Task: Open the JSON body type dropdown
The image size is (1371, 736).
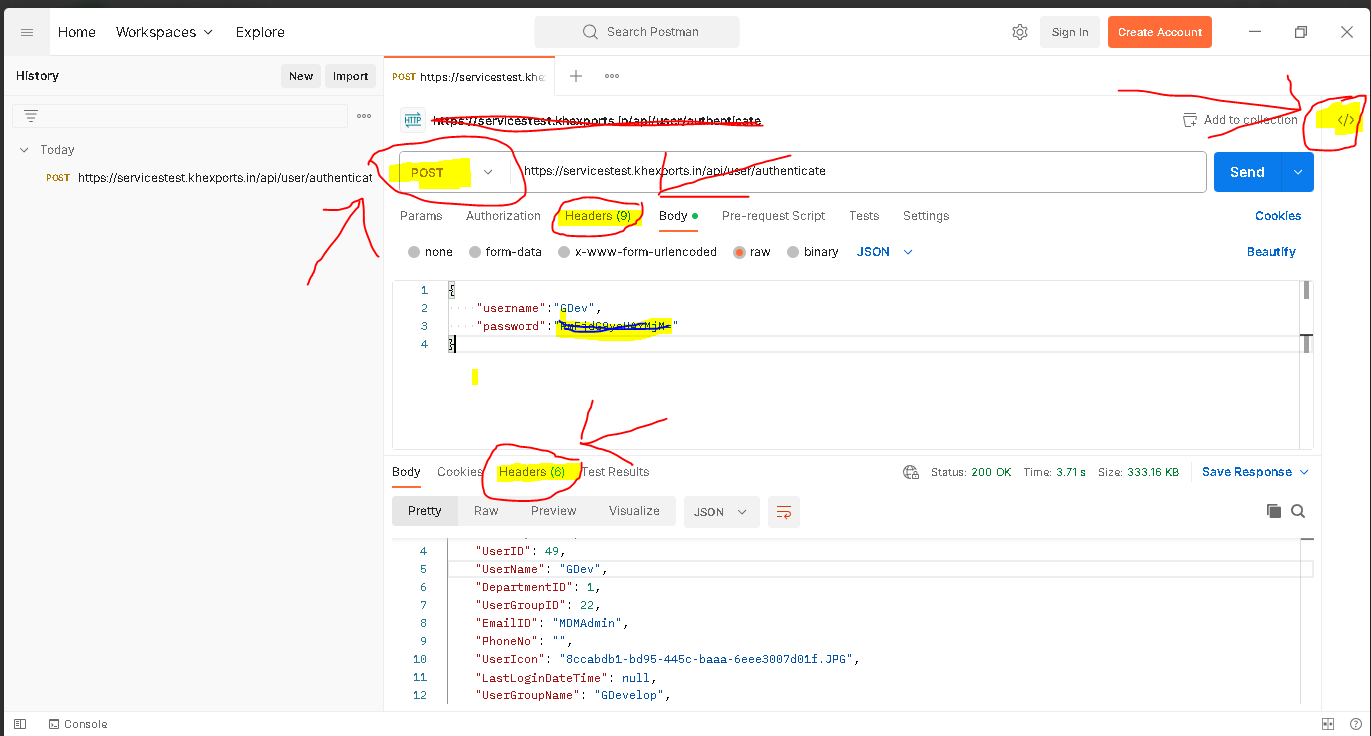Action: pos(885,252)
